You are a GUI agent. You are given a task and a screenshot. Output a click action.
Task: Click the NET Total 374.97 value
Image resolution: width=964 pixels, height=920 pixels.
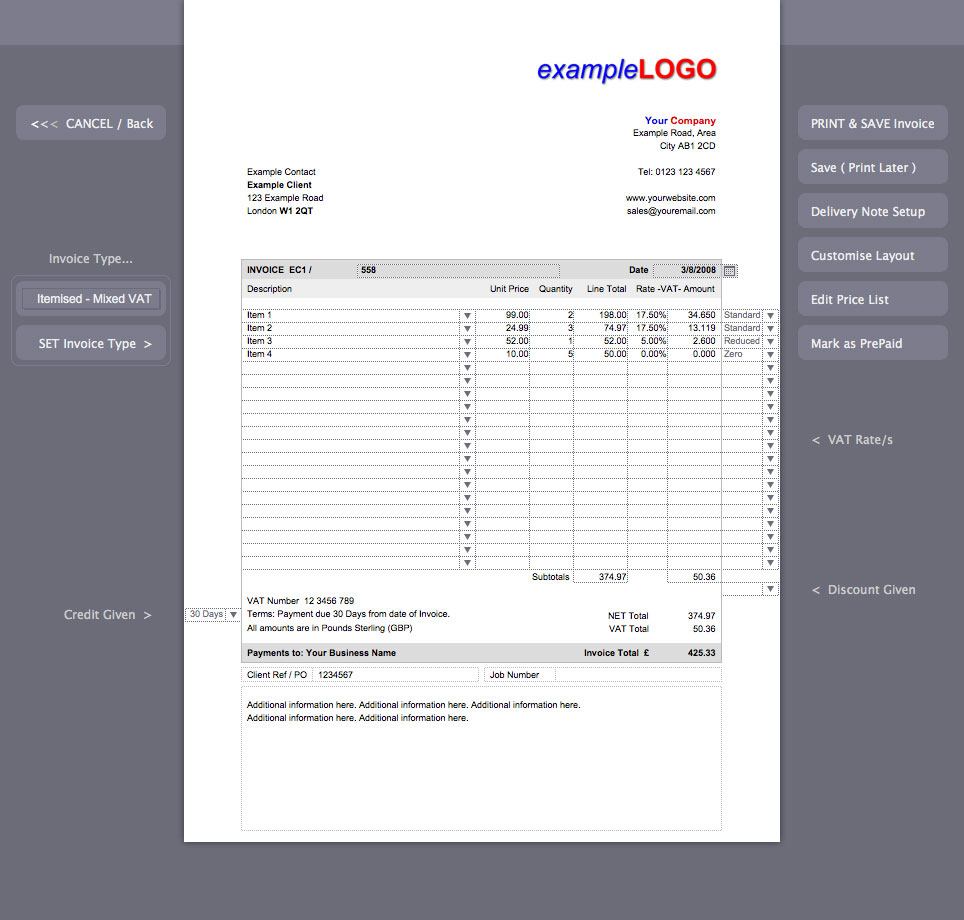[701, 616]
